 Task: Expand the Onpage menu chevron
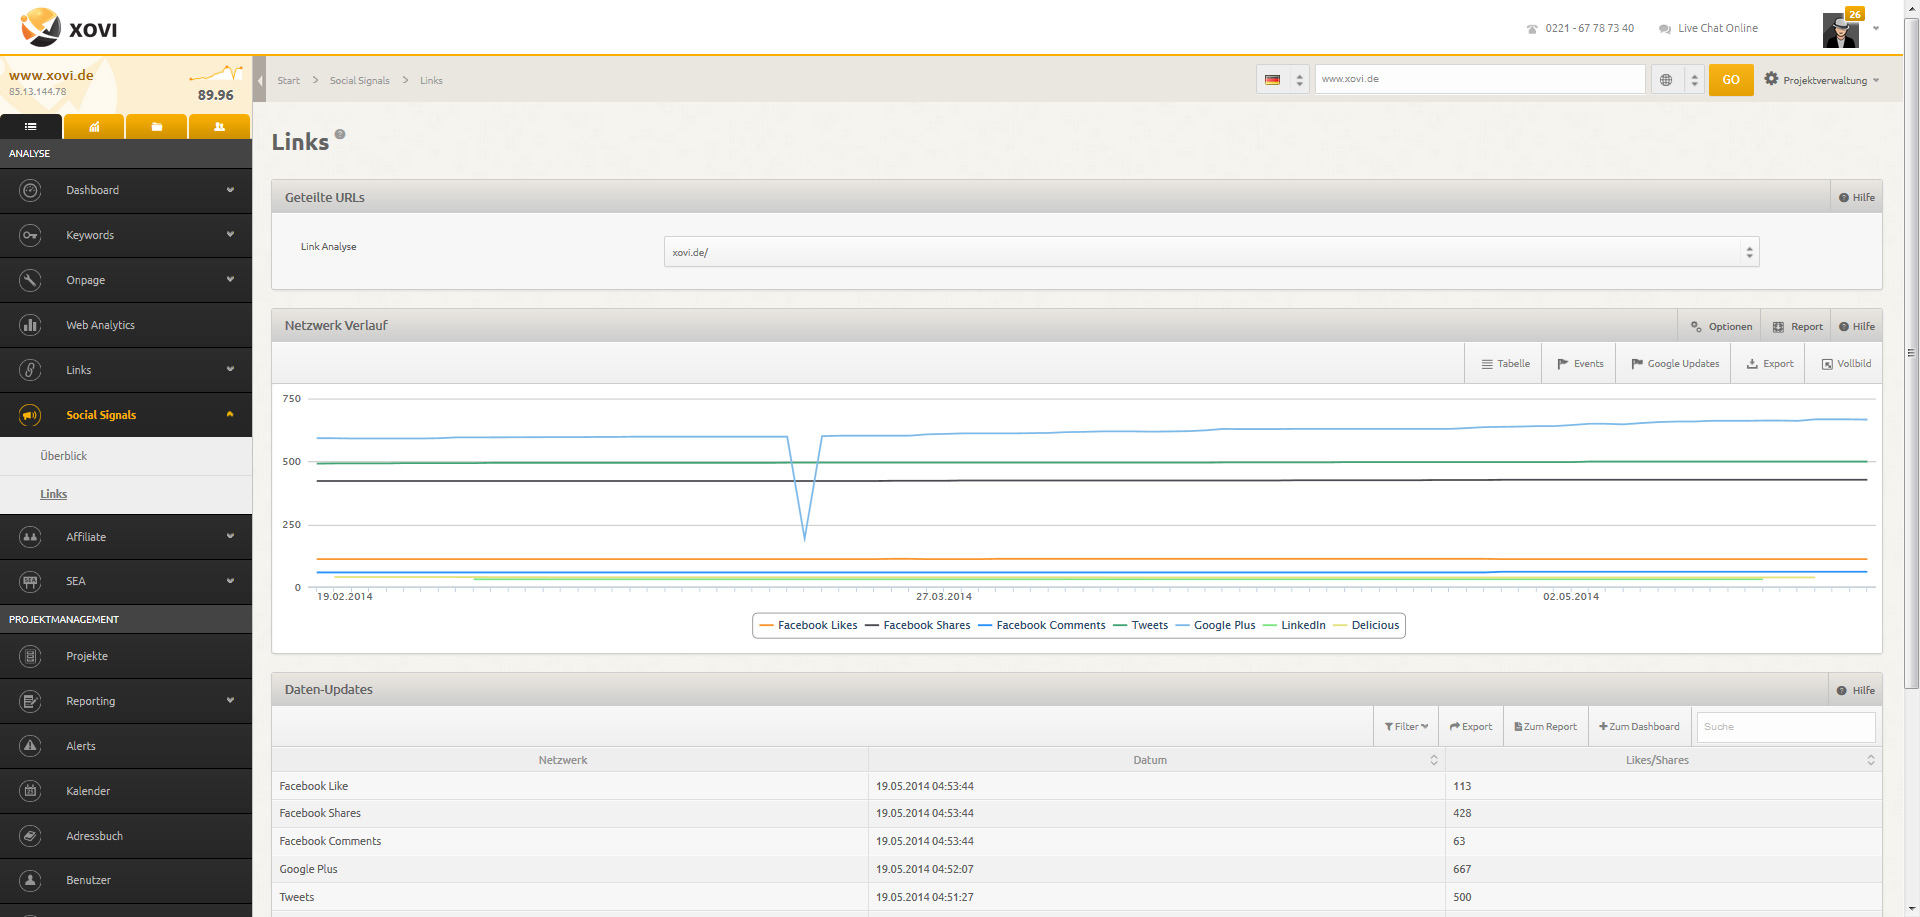230,280
